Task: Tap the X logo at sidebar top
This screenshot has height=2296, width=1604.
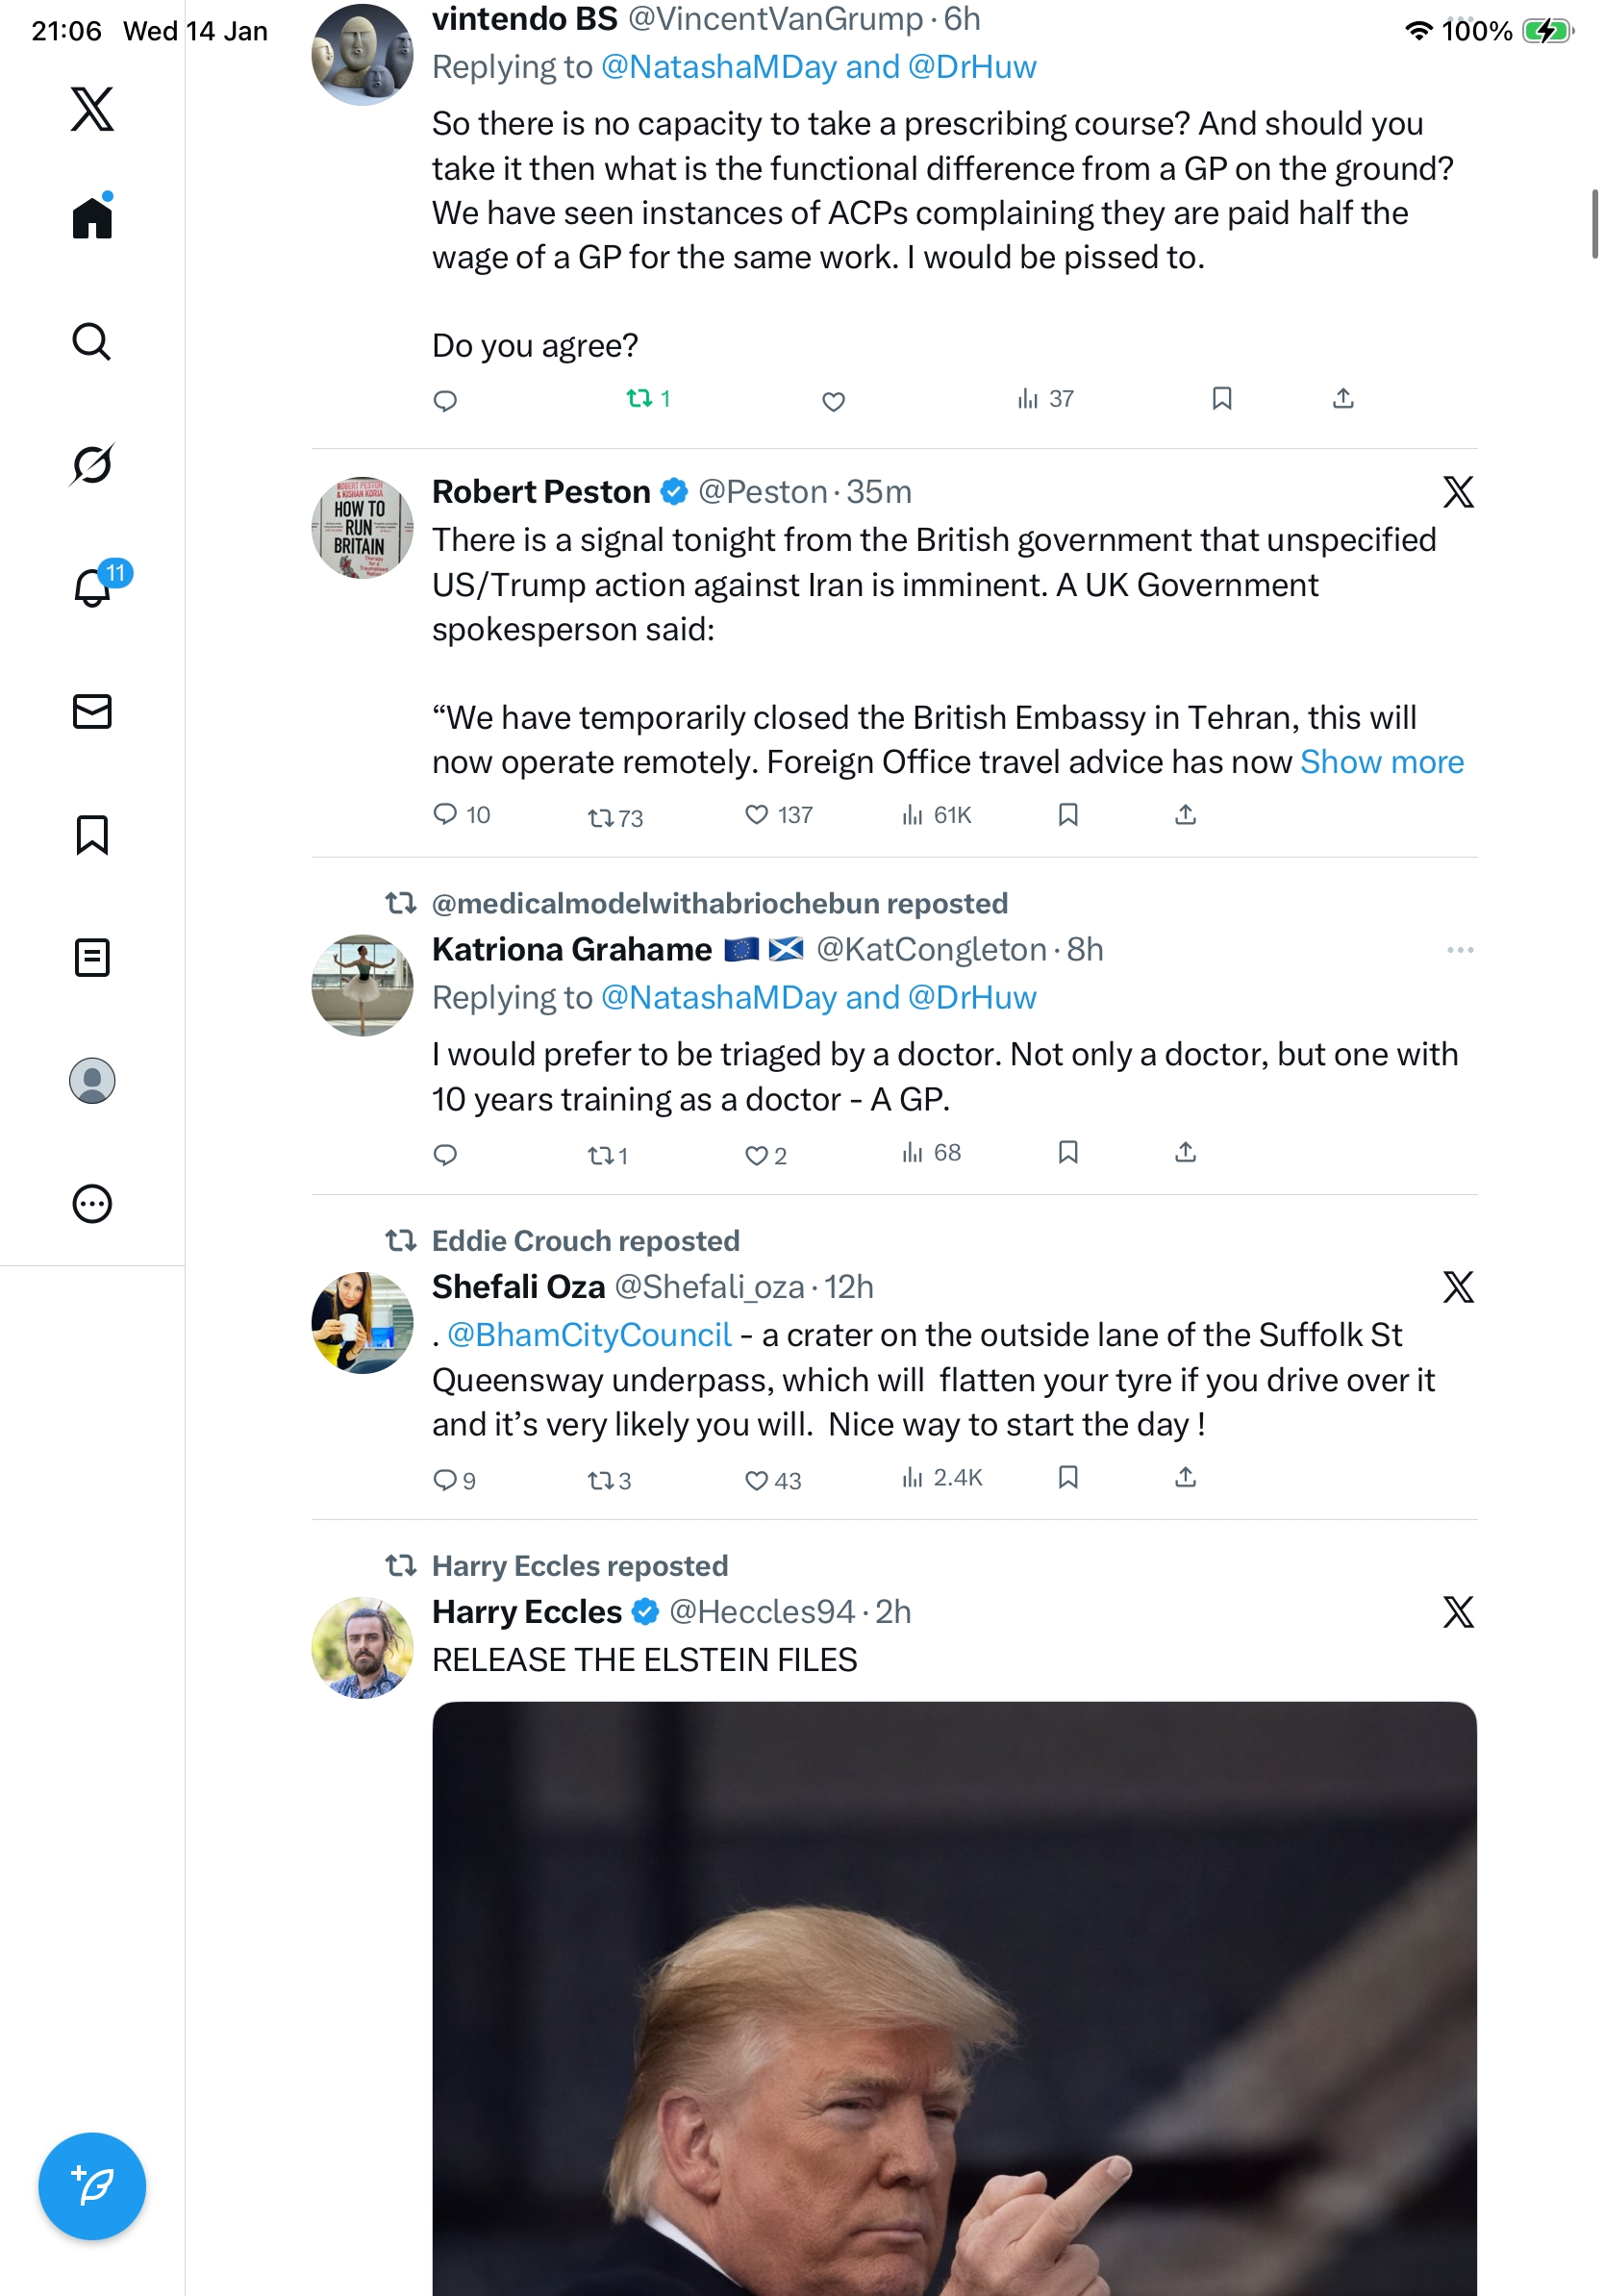Action: [92, 109]
